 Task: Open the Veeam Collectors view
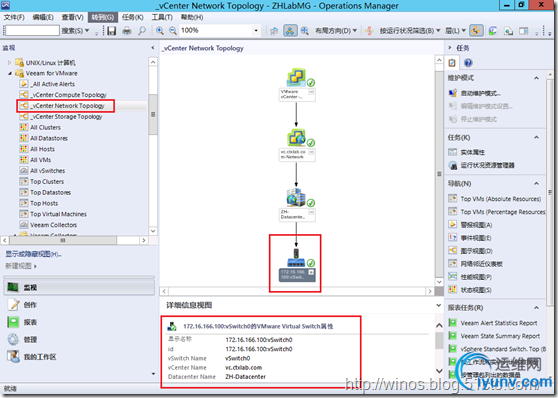coord(53,225)
